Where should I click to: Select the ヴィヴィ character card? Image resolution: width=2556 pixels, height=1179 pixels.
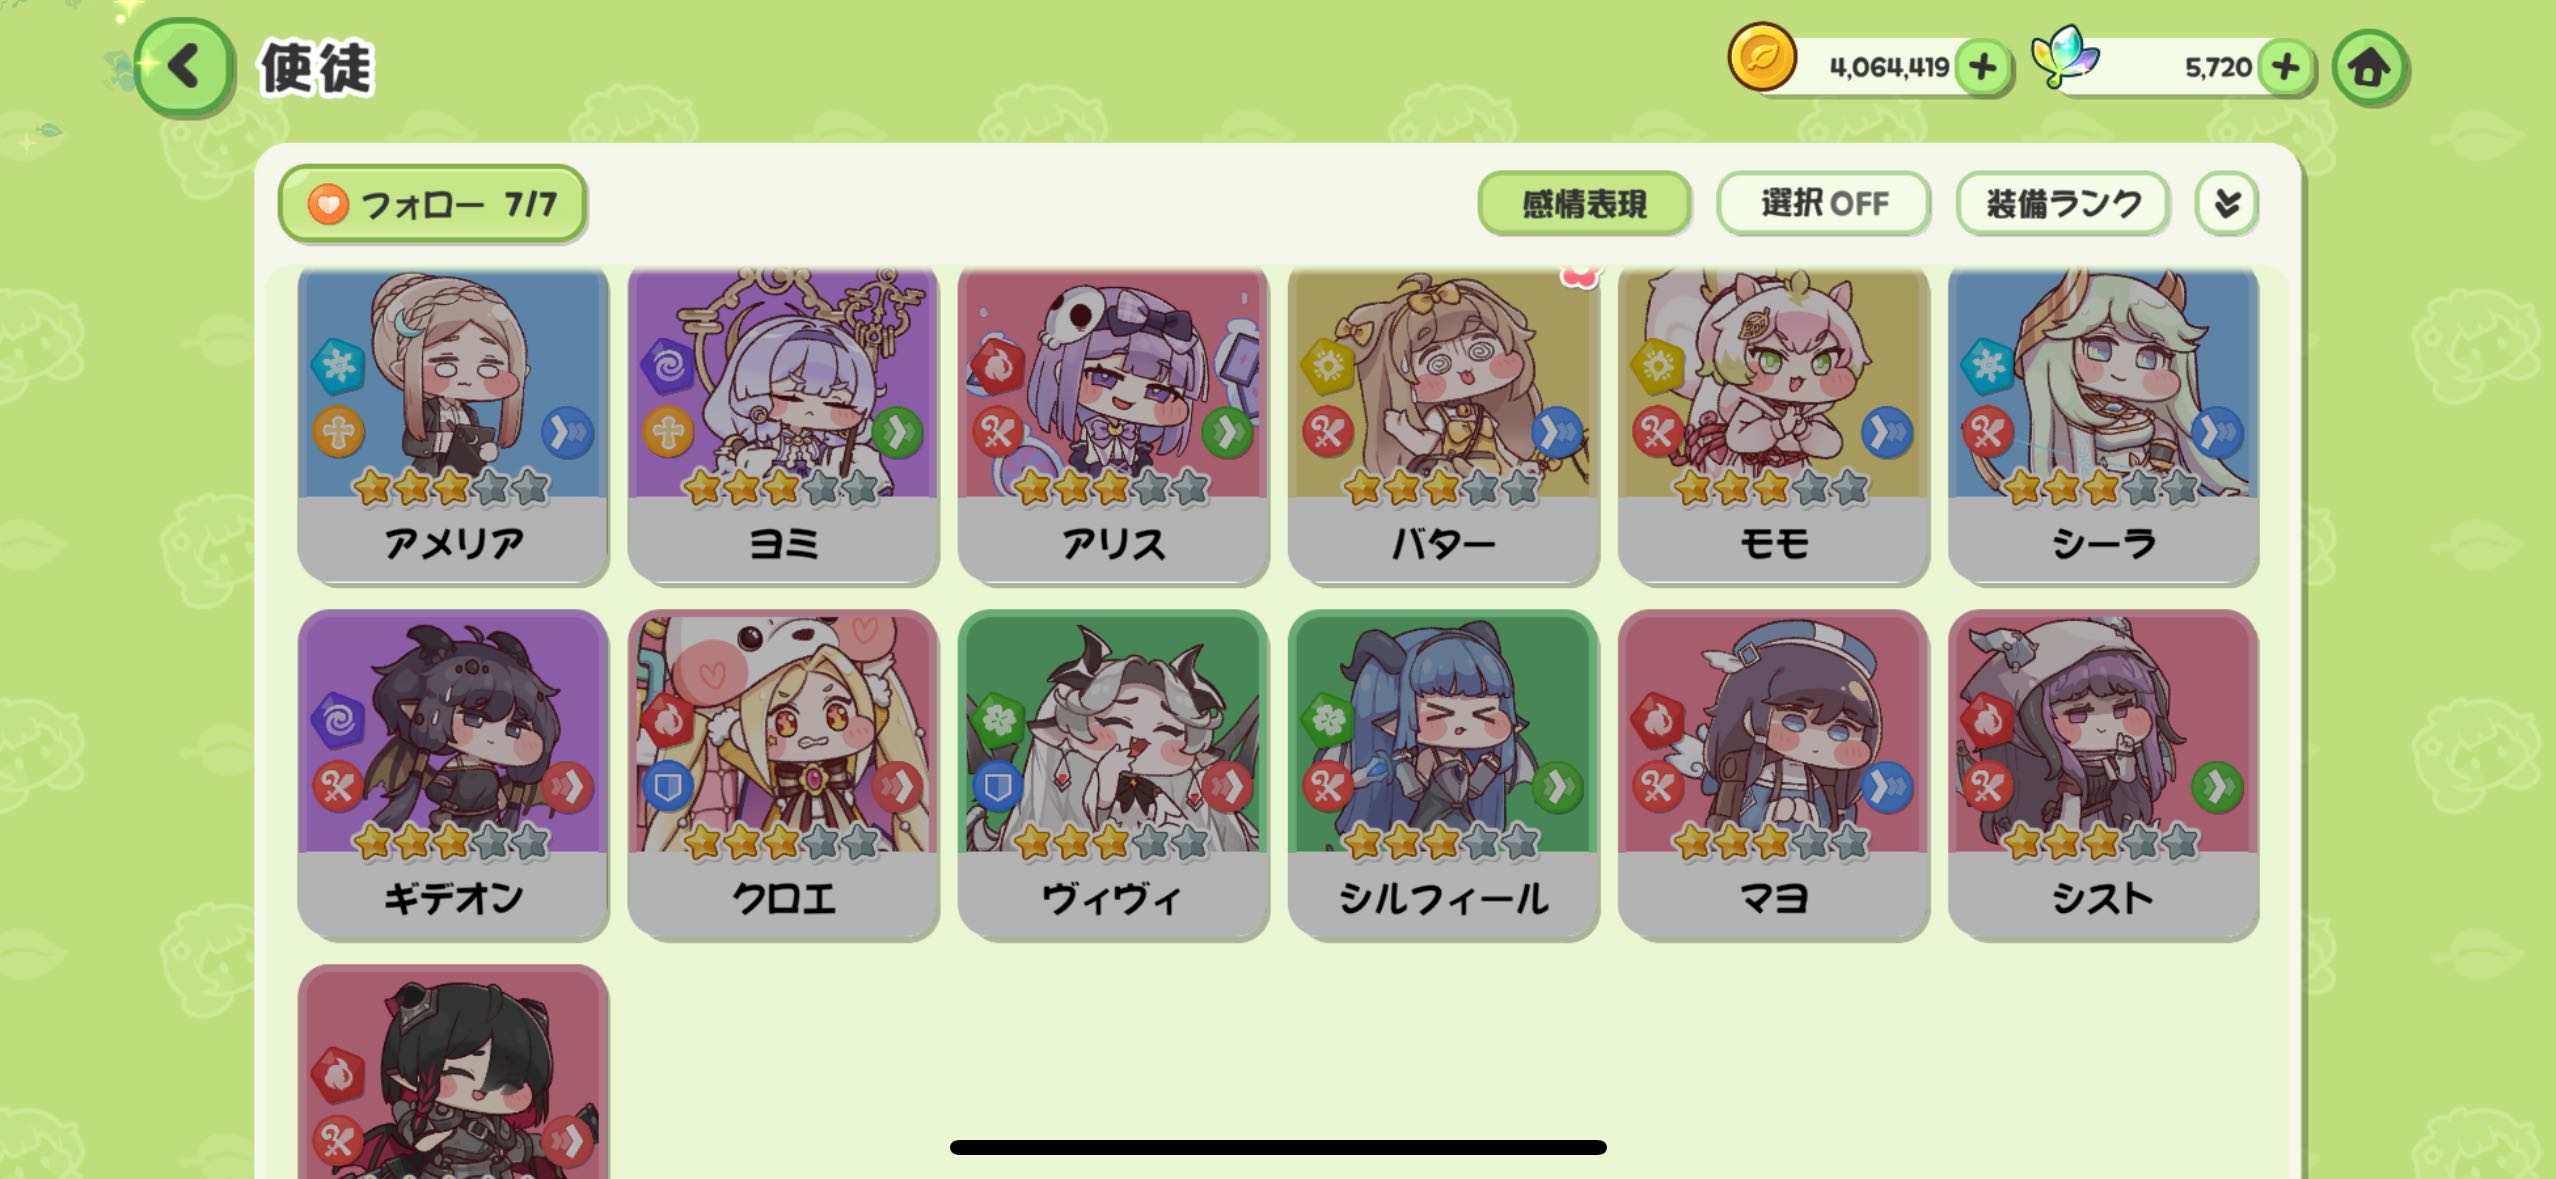point(1113,775)
